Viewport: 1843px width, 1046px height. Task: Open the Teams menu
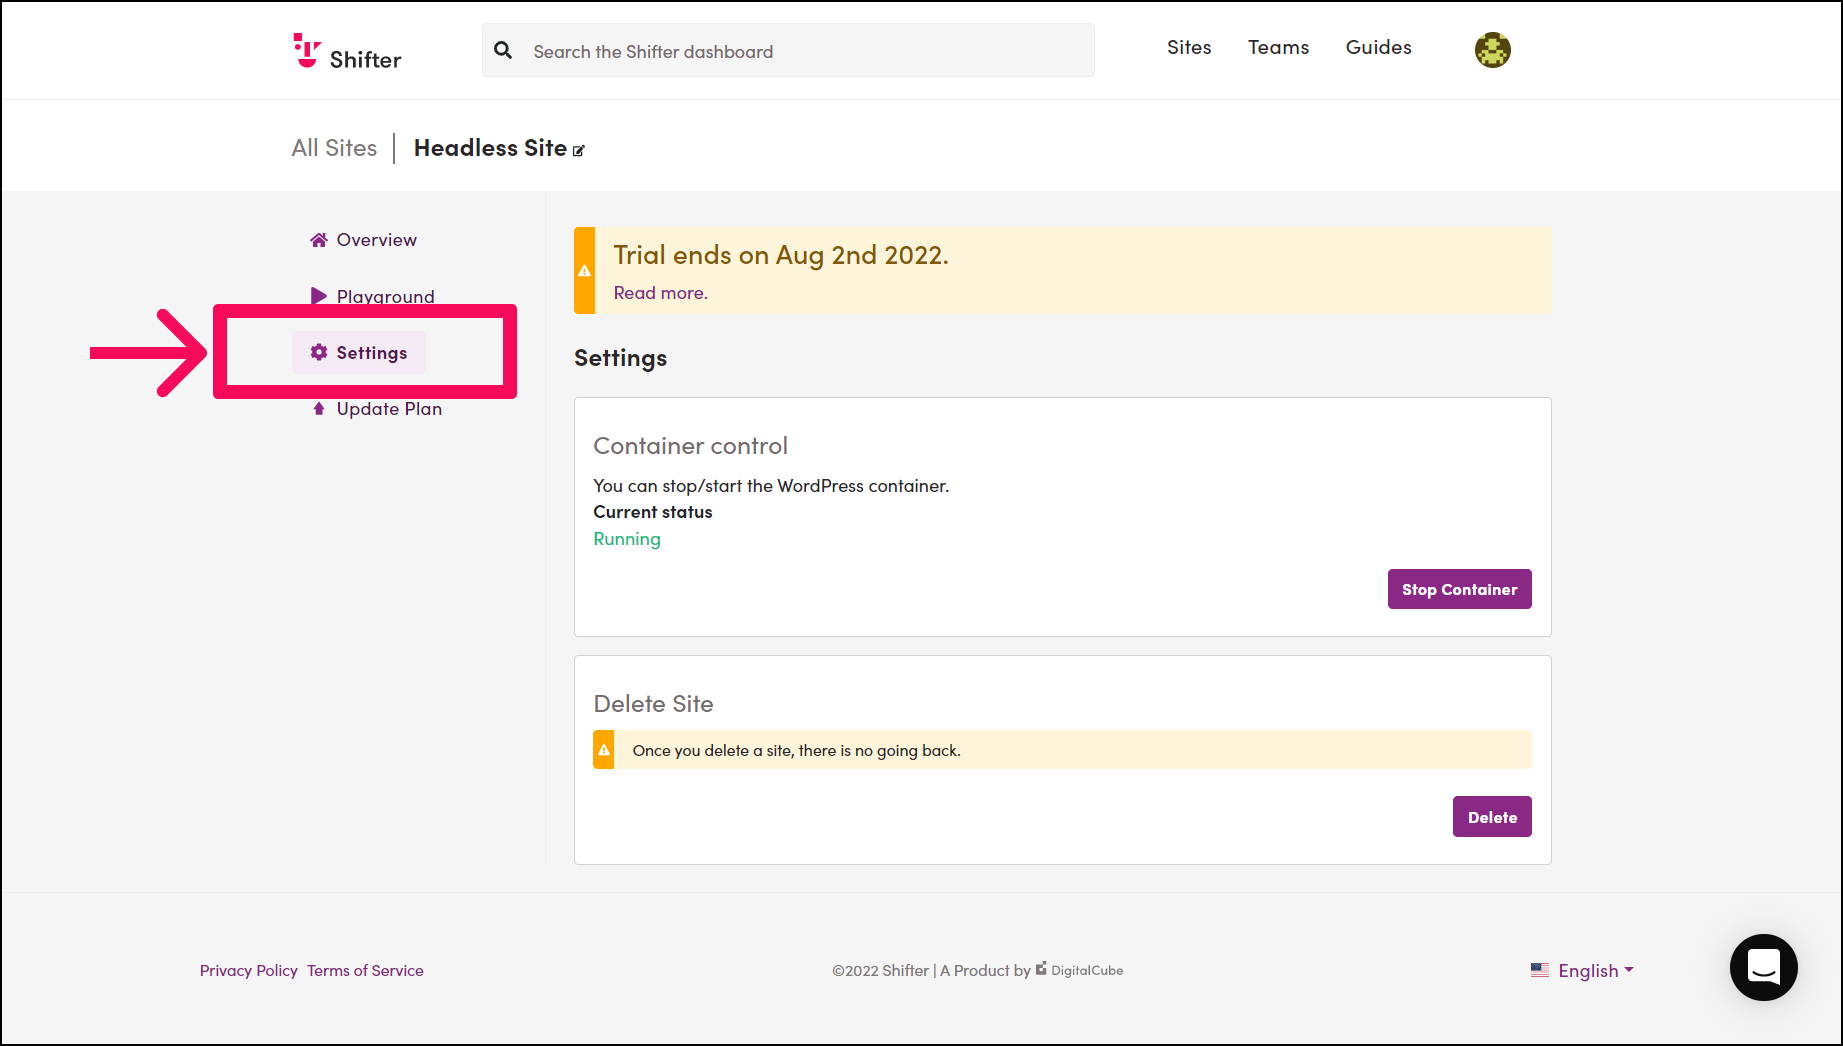pos(1278,47)
